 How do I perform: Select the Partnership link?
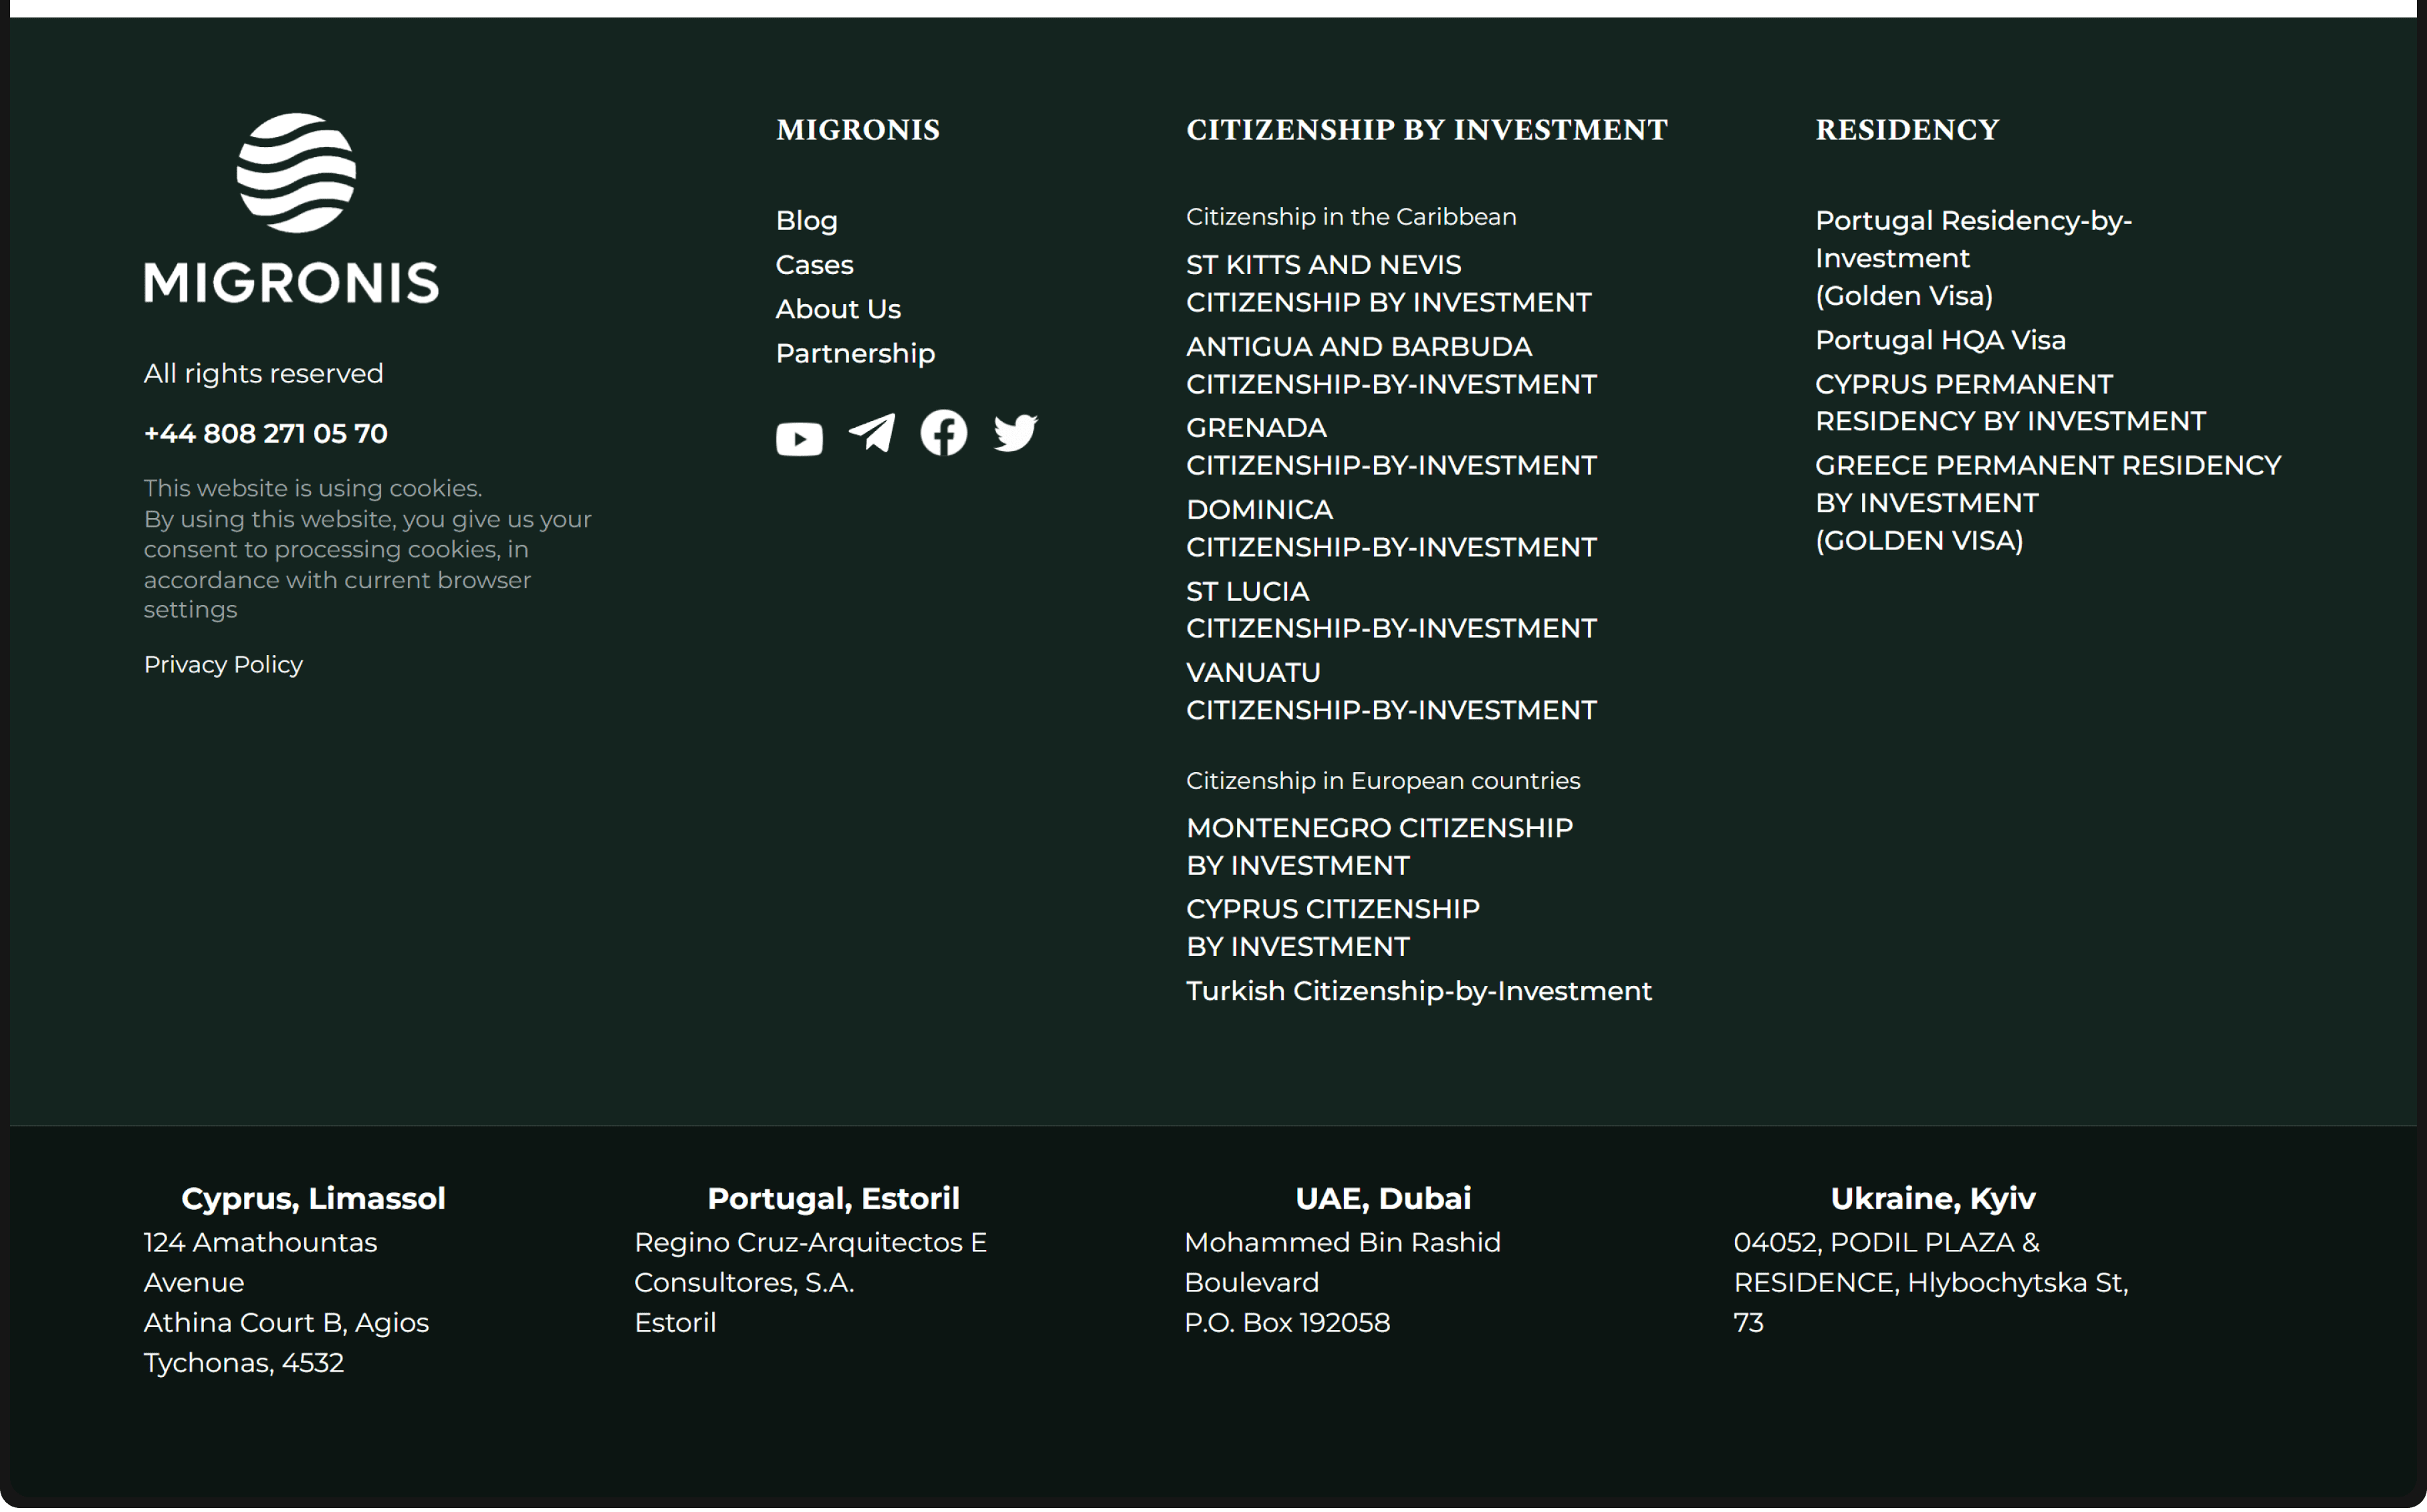coord(855,353)
